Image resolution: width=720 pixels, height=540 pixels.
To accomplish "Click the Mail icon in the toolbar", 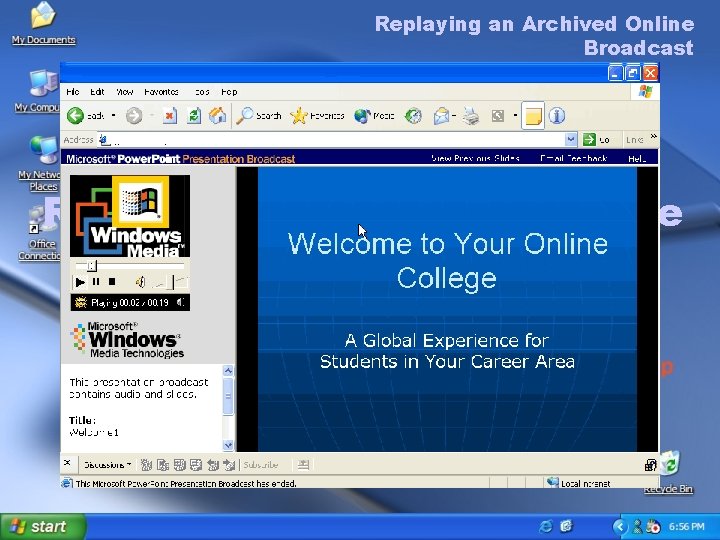I will pyautogui.click(x=441, y=116).
